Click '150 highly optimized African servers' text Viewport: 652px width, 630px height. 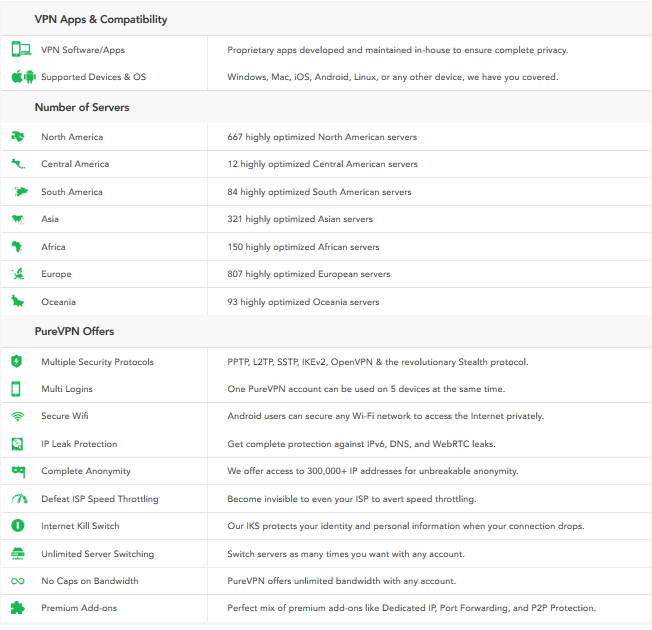click(303, 247)
